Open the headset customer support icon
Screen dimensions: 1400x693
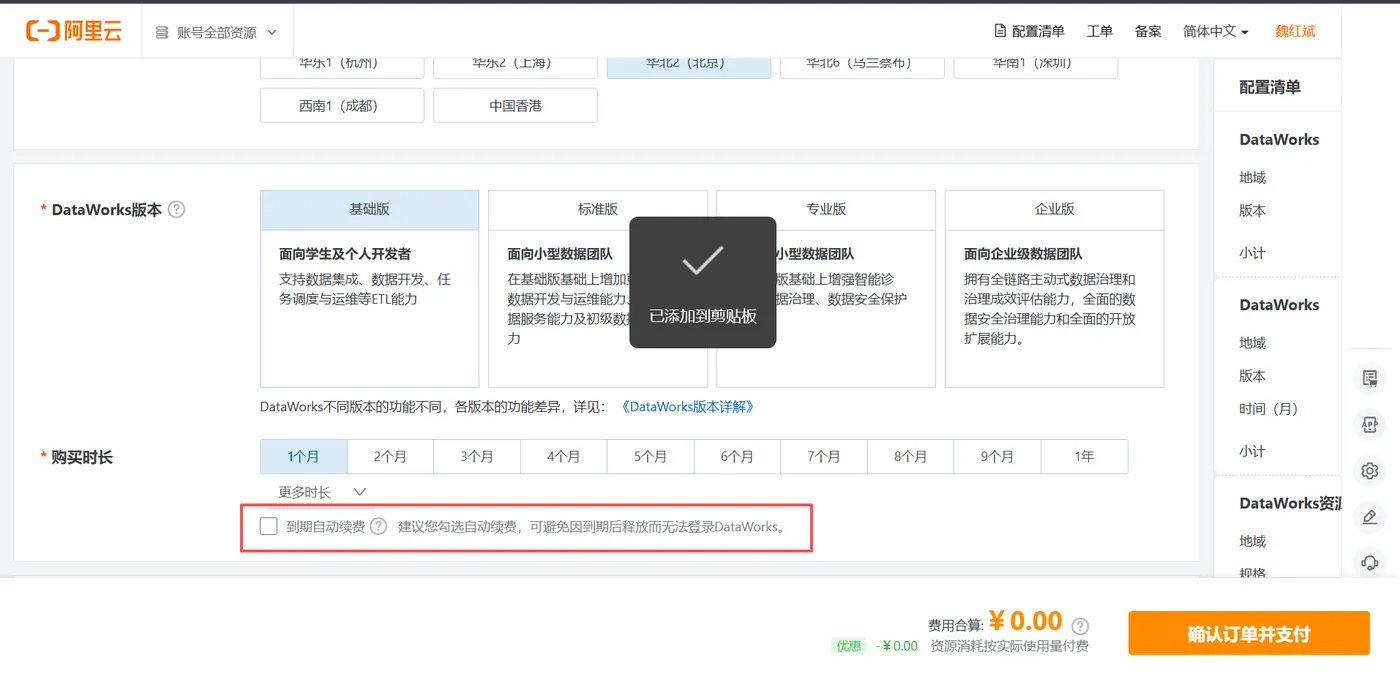[x=1370, y=563]
